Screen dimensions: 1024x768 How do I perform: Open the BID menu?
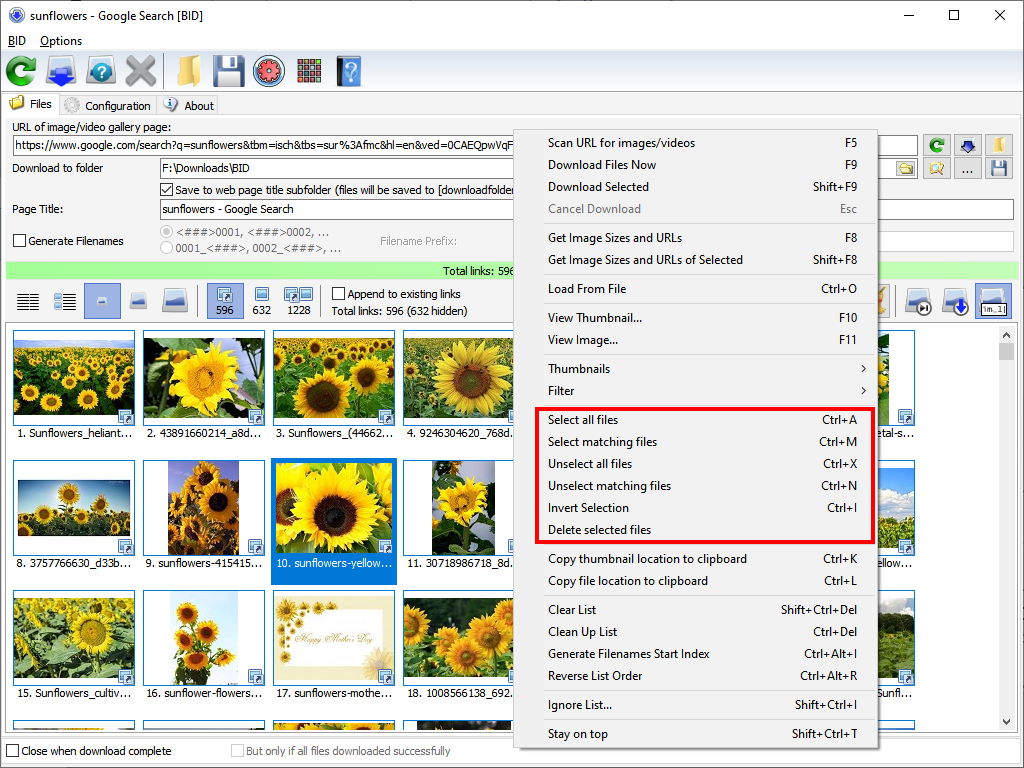click(17, 40)
